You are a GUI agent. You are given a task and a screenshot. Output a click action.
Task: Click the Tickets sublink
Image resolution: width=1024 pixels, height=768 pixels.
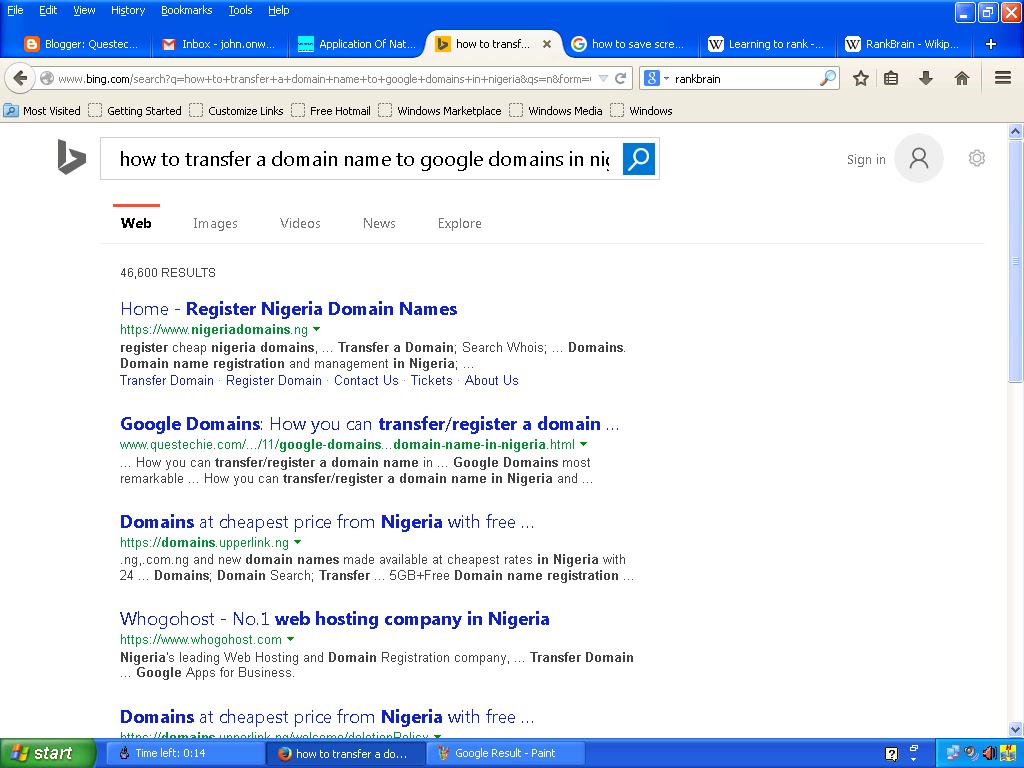point(431,381)
